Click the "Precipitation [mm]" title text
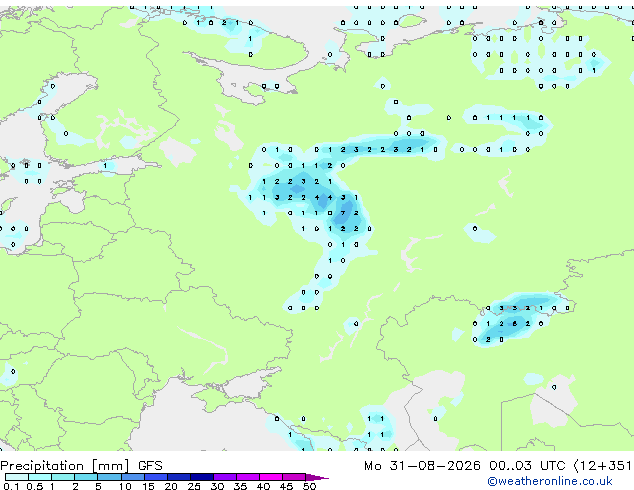The height and width of the screenshot is (490, 634). [x=65, y=466]
